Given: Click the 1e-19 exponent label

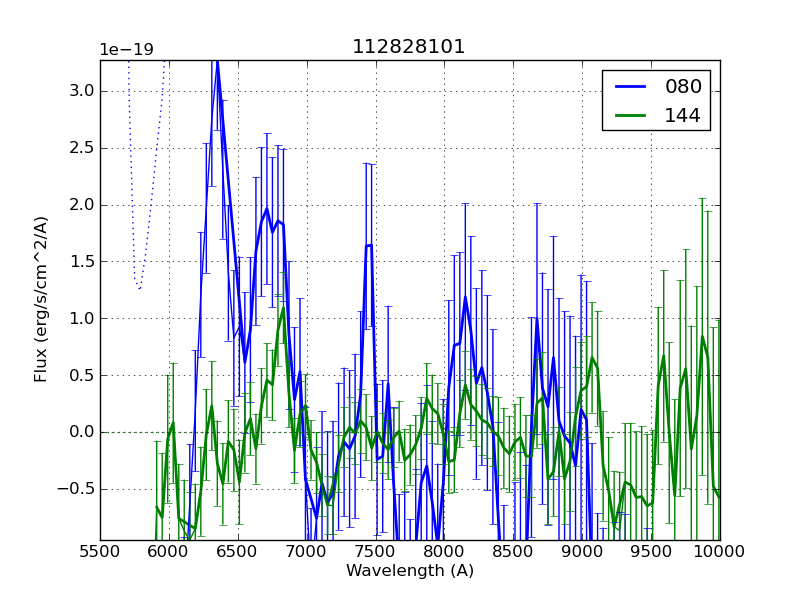Looking at the screenshot, I should 126,50.
